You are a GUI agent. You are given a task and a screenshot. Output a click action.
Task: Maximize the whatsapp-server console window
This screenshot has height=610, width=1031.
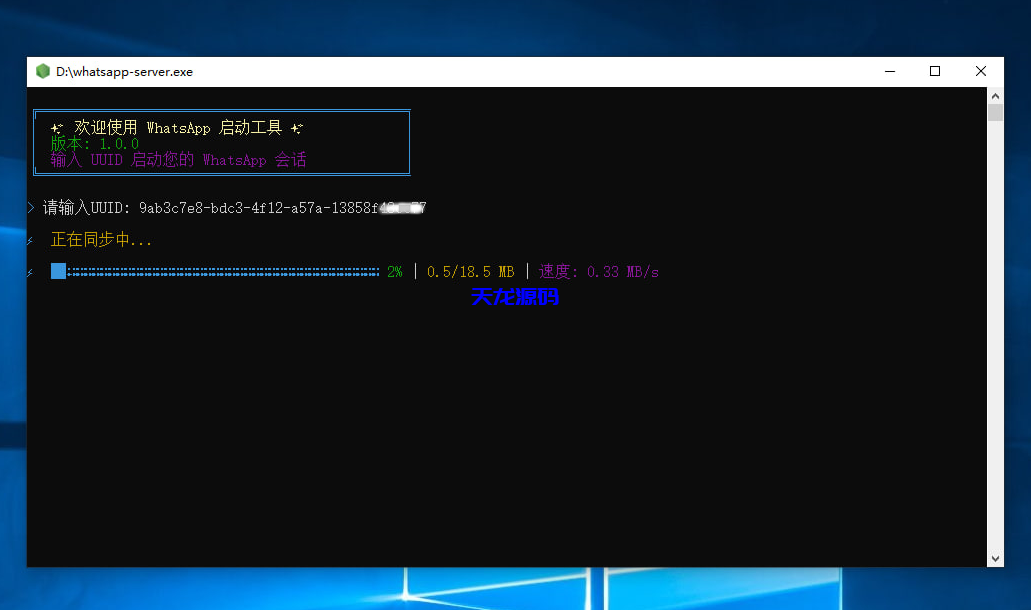click(935, 71)
